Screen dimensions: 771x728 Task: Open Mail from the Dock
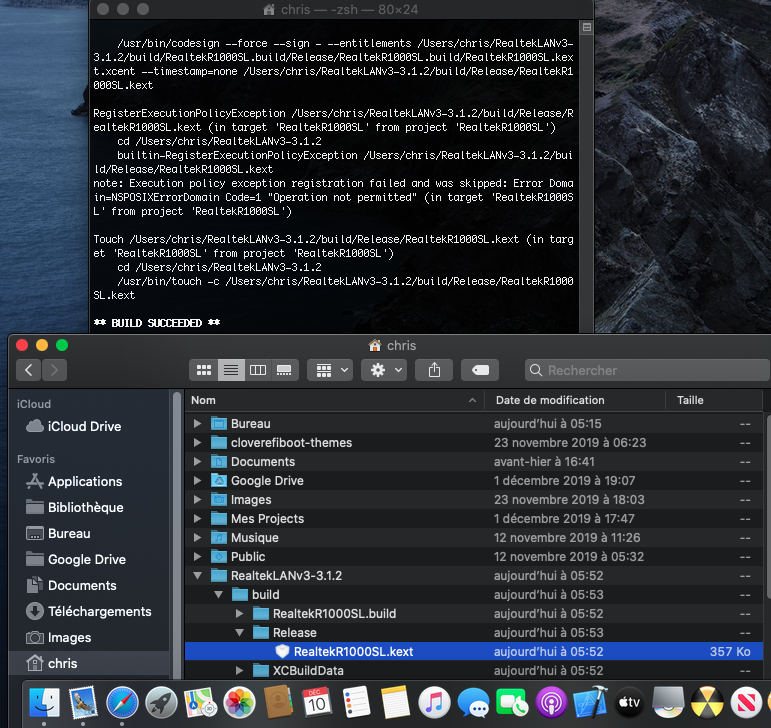[83, 702]
